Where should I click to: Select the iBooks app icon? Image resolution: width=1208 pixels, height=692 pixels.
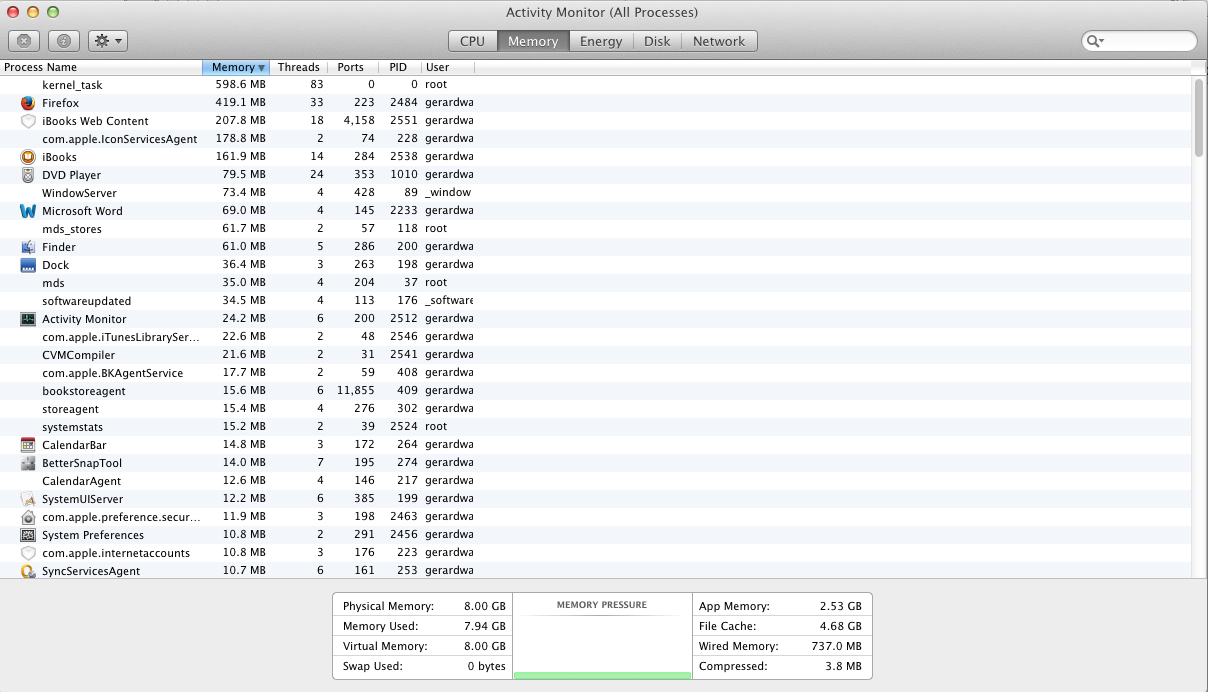click(x=28, y=157)
